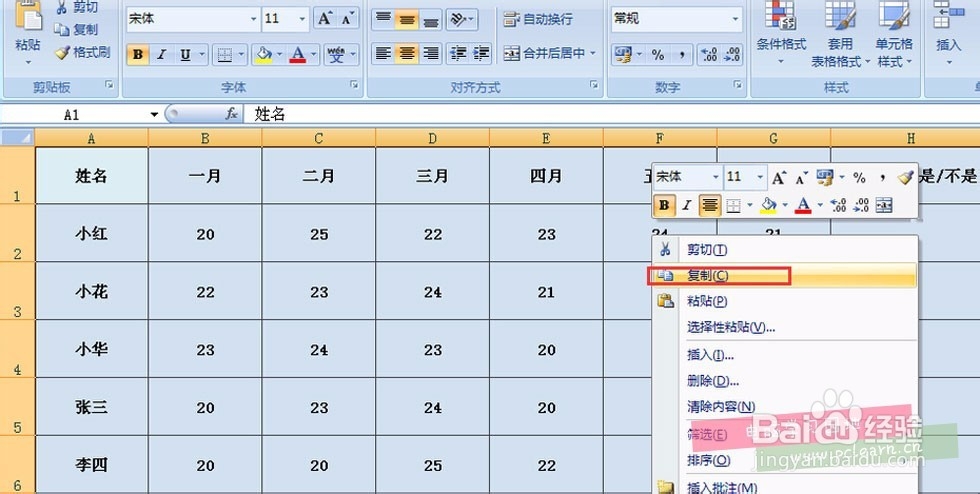Choose Cut (剪切) from the context menu

(784, 250)
